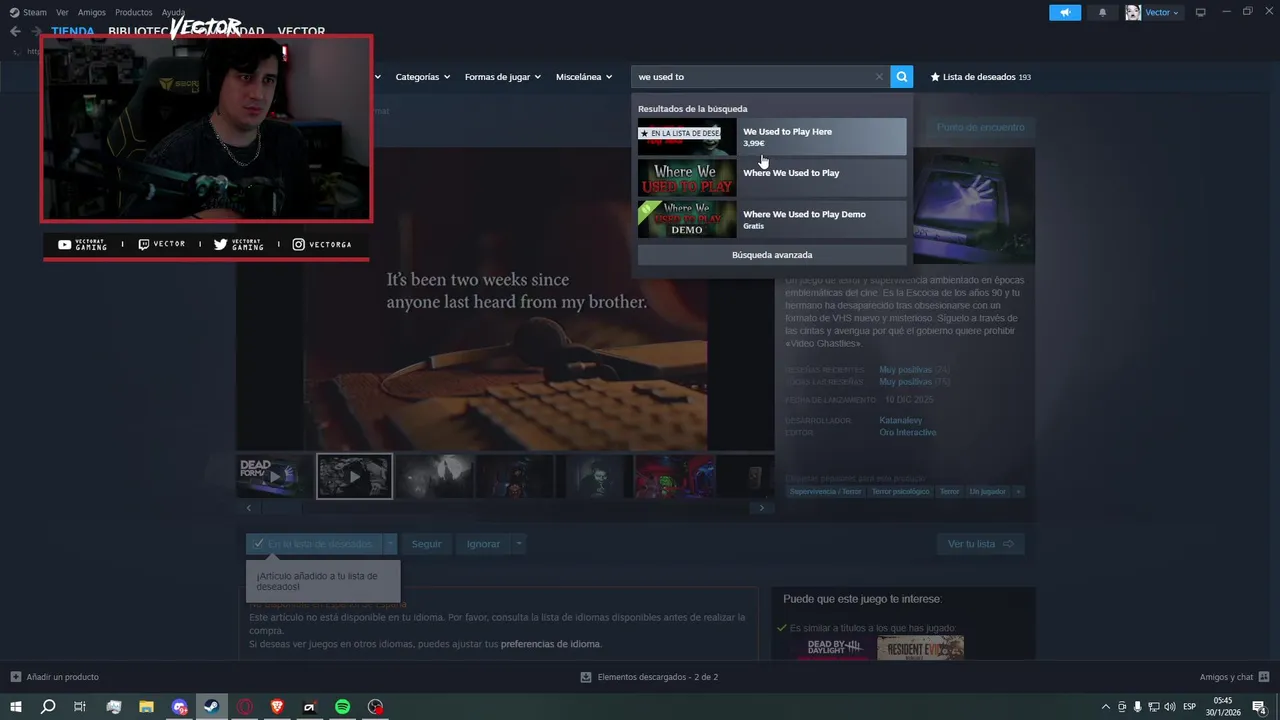The height and width of the screenshot is (720, 1280).
Task: Click 'Ver tu lista' button
Action: 980,544
